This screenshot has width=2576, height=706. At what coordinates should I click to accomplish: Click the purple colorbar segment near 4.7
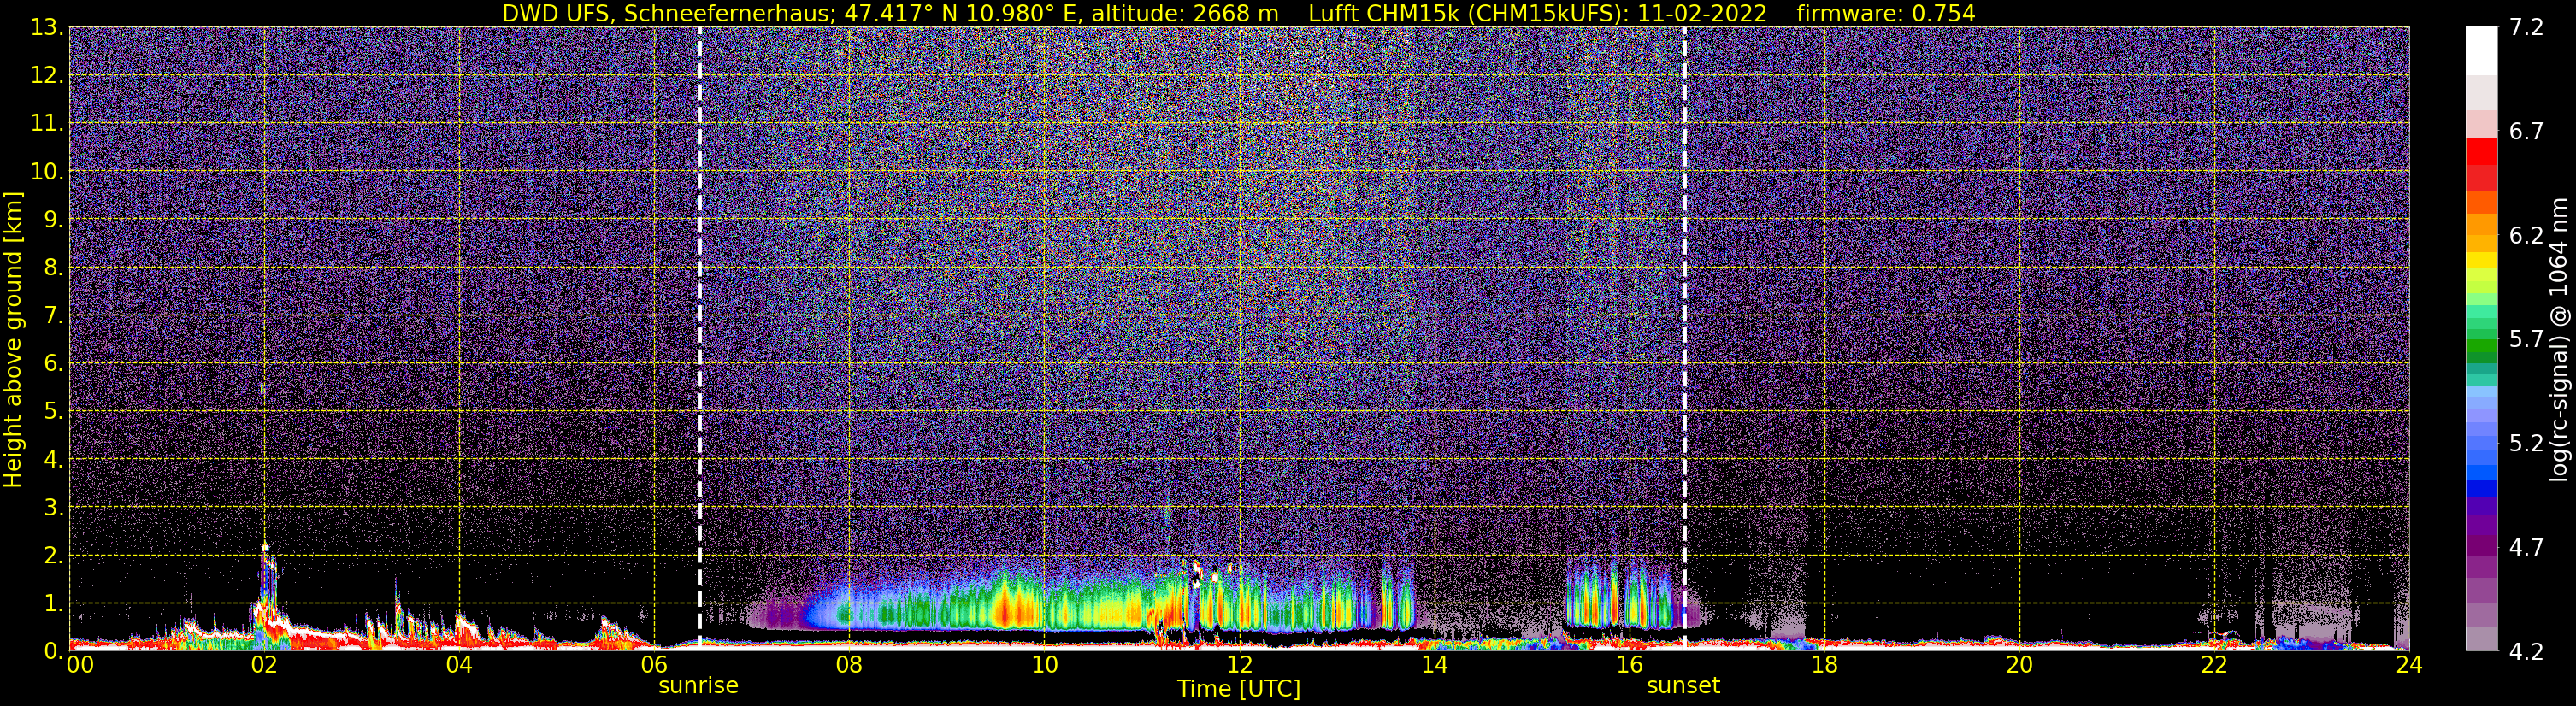click(2481, 546)
